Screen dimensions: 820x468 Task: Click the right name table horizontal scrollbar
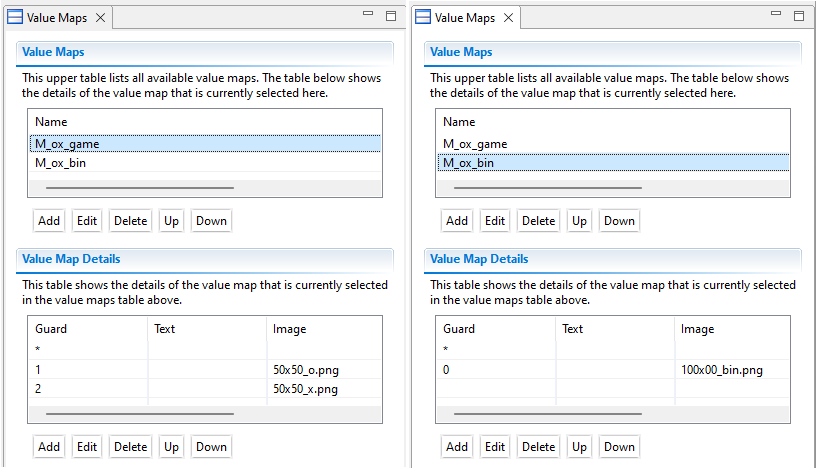[548, 188]
